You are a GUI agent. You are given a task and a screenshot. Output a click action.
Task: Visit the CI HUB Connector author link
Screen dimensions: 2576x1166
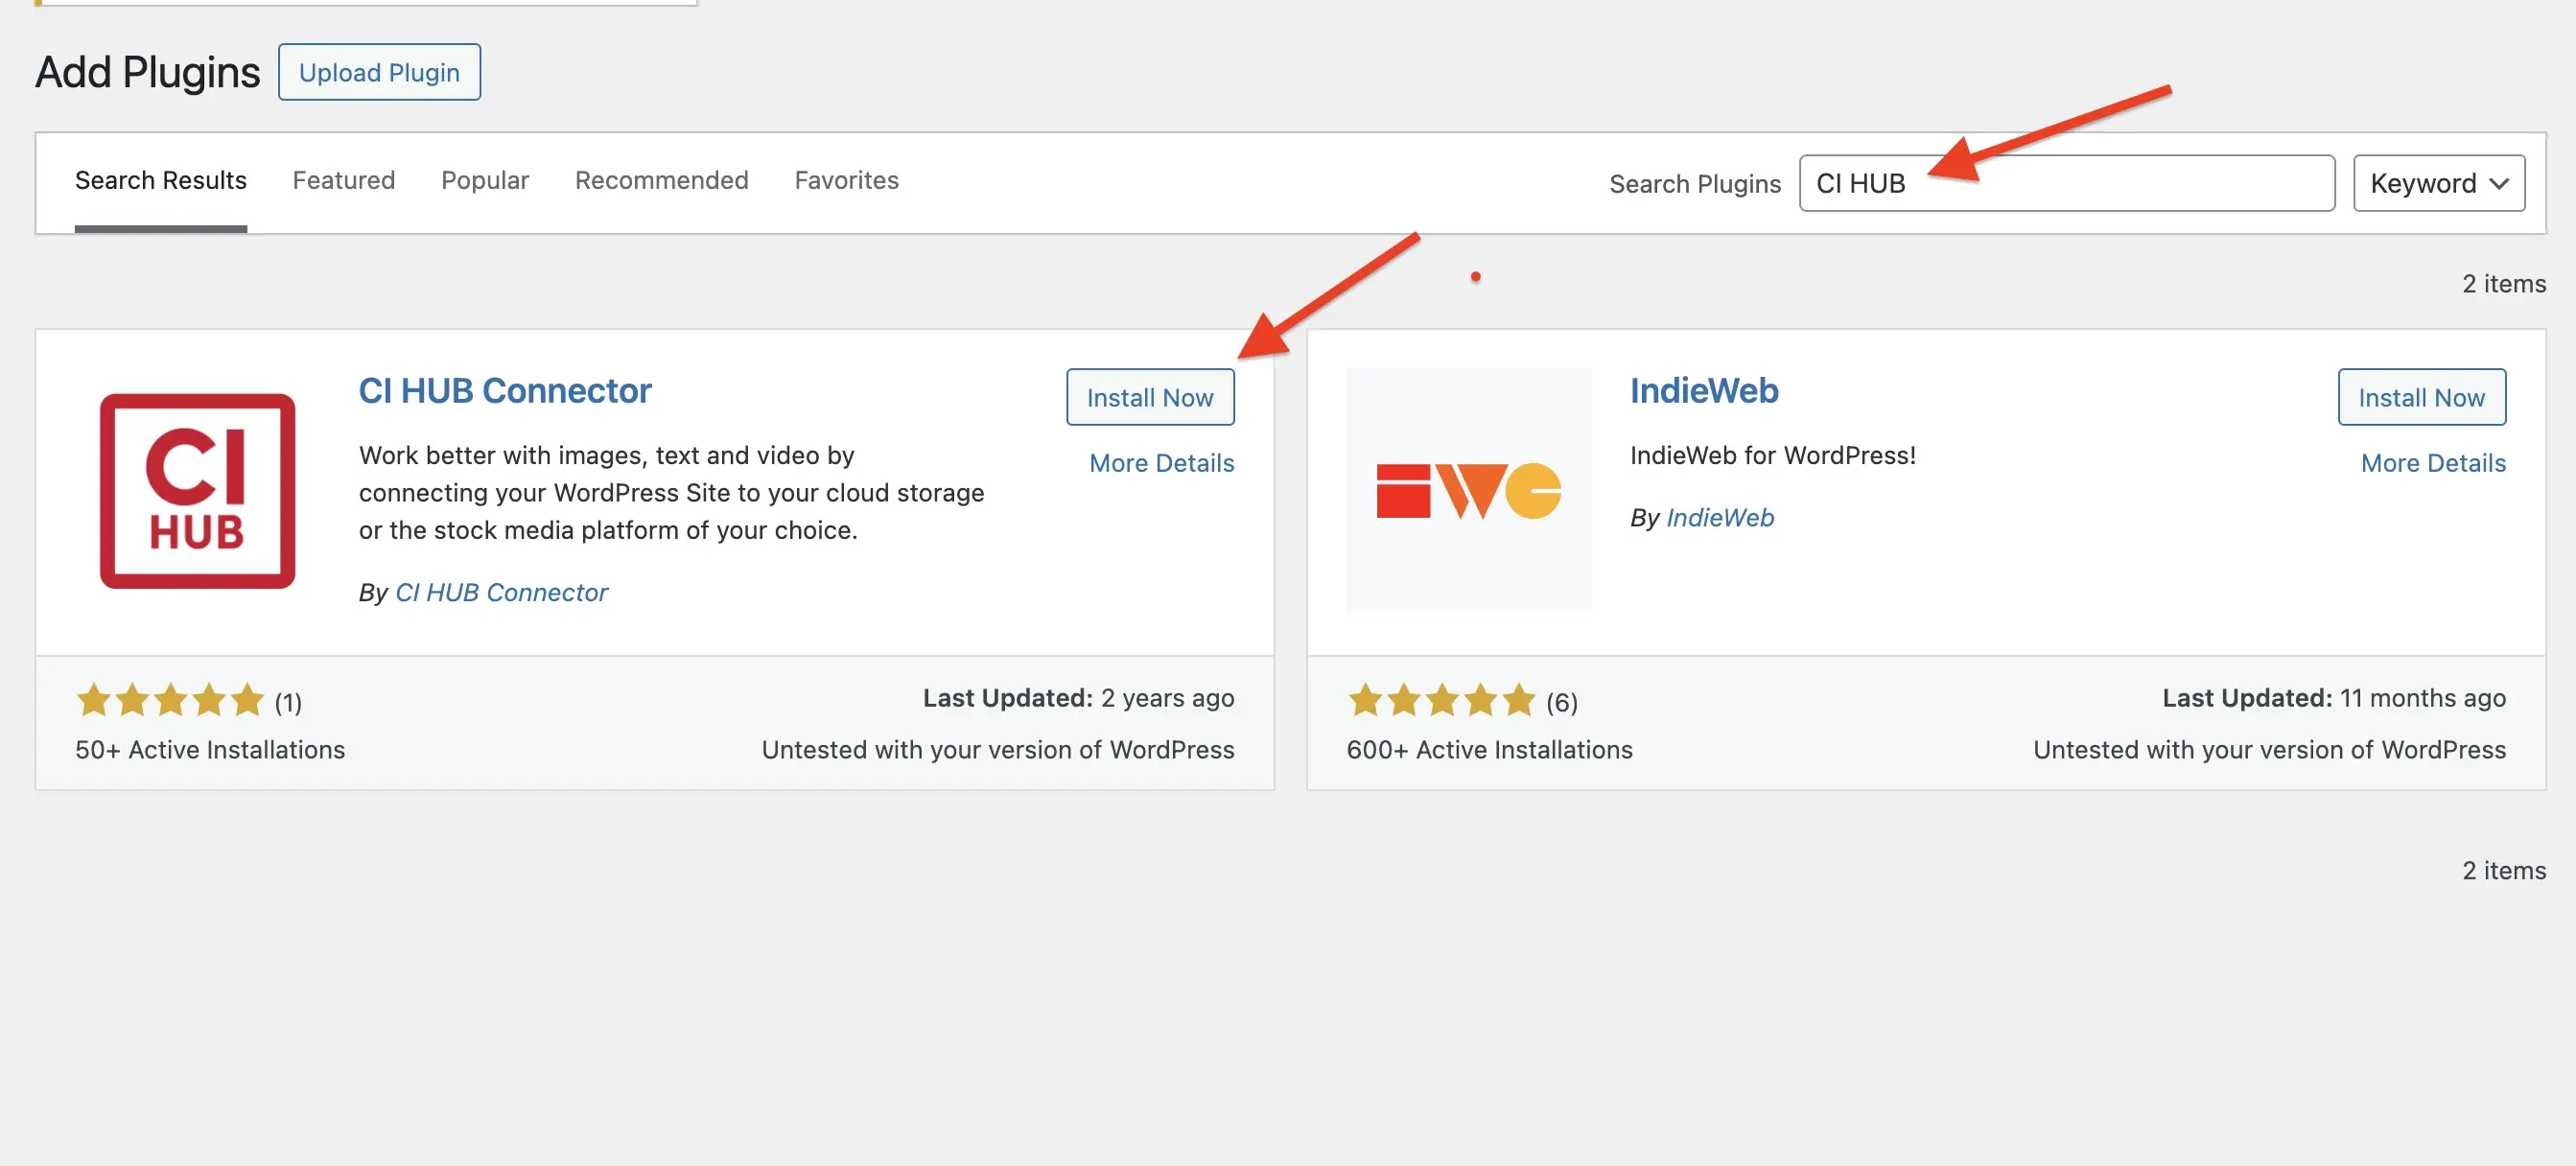501,592
